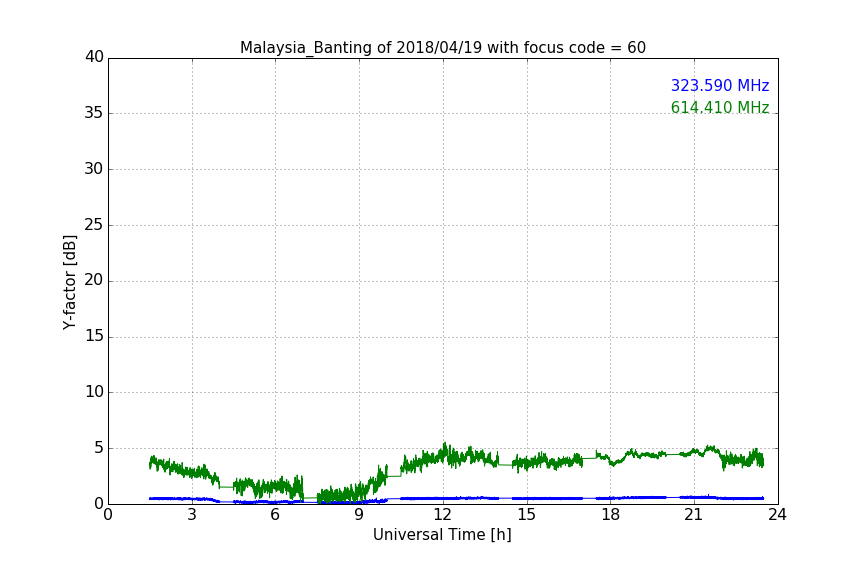The width and height of the screenshot is (864, 576).
Task: Click the x-axis tick label '6'
Action: coord(275,515)
